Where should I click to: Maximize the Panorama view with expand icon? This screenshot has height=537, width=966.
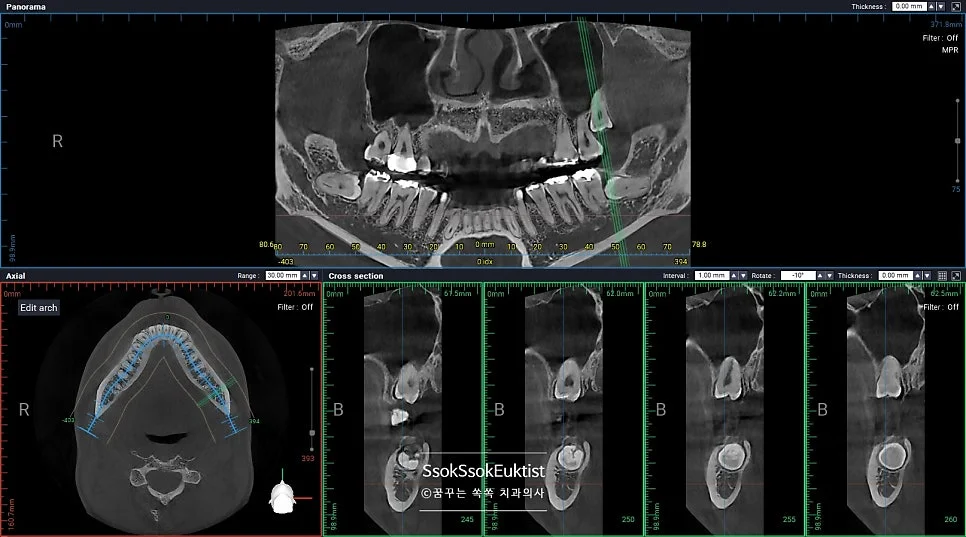point(956,6)
